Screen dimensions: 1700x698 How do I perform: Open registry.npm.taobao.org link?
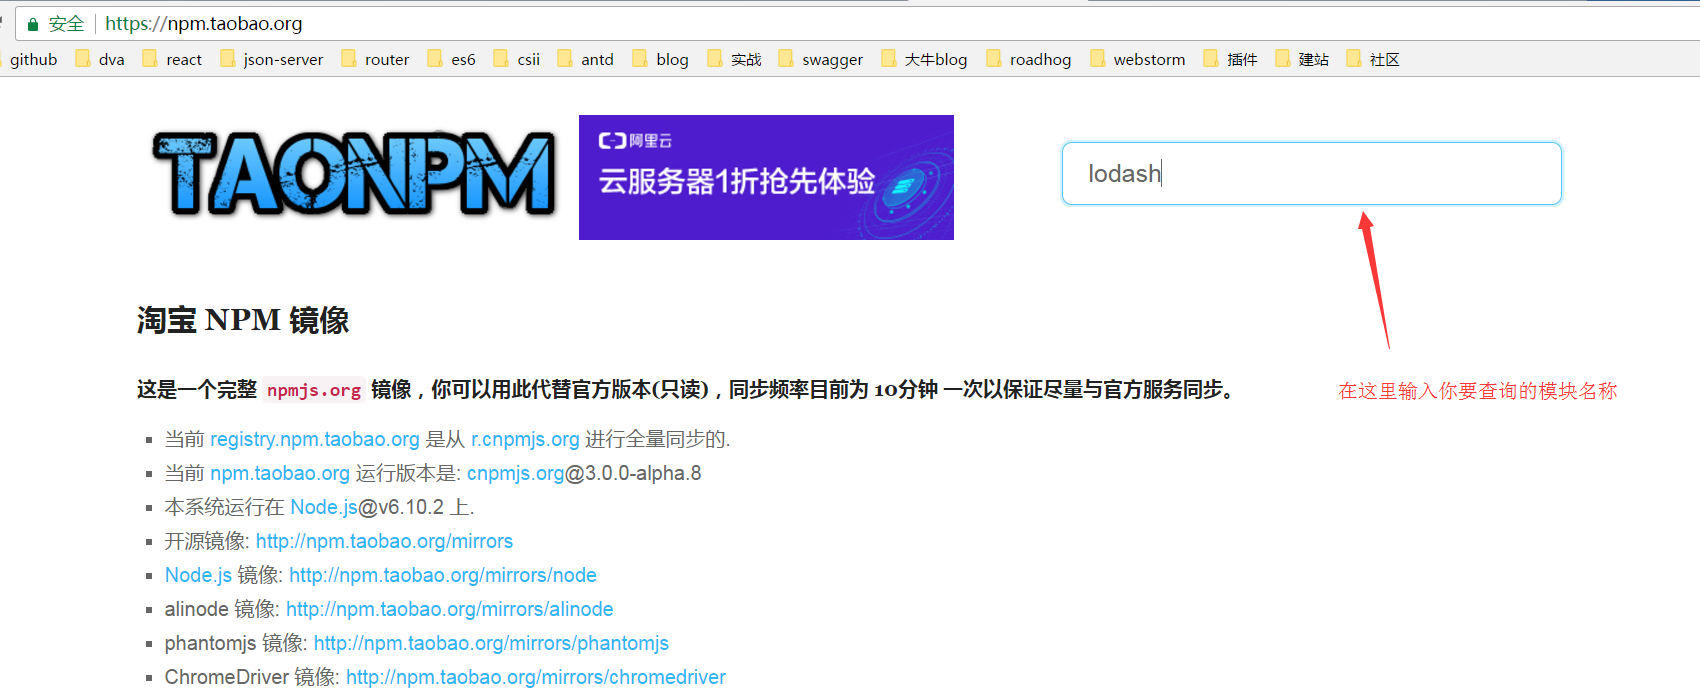(x=315, y=439)
